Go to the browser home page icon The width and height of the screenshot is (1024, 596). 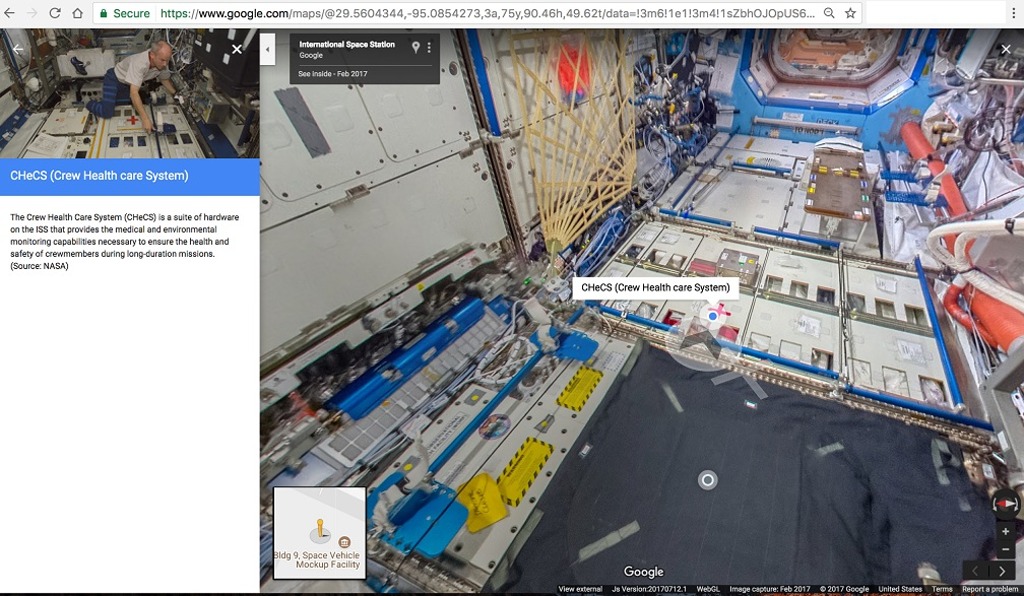[77, 13]
